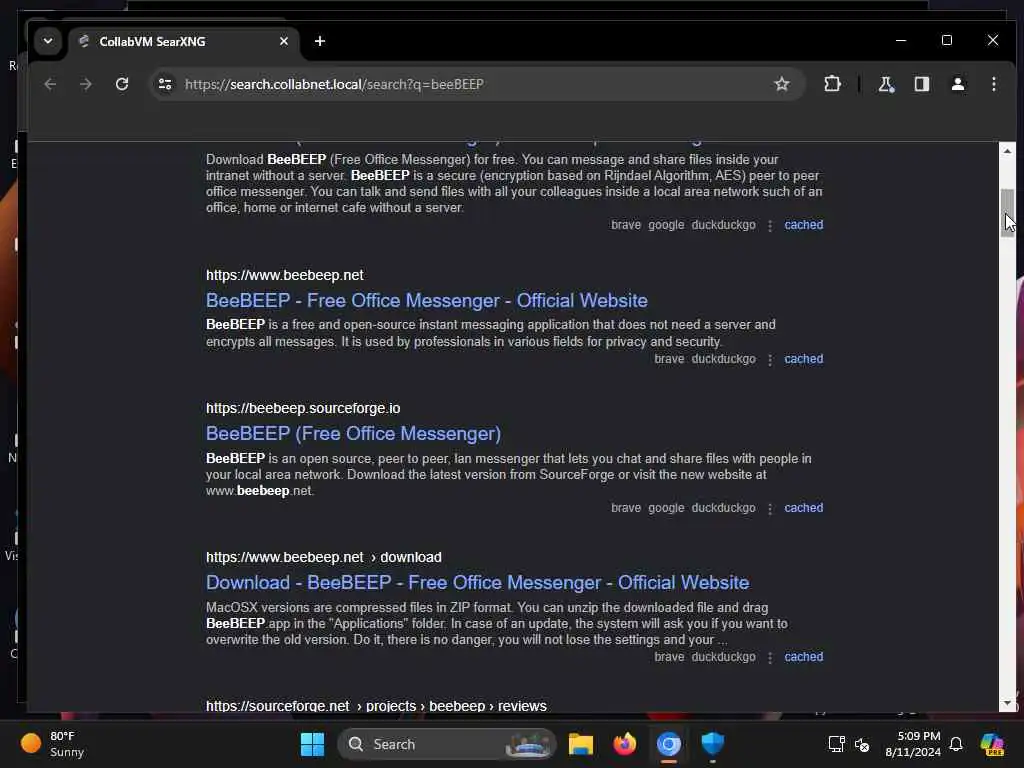
Task: Expand options dots for www.beebeep.net result
Action: click(770, 360)
